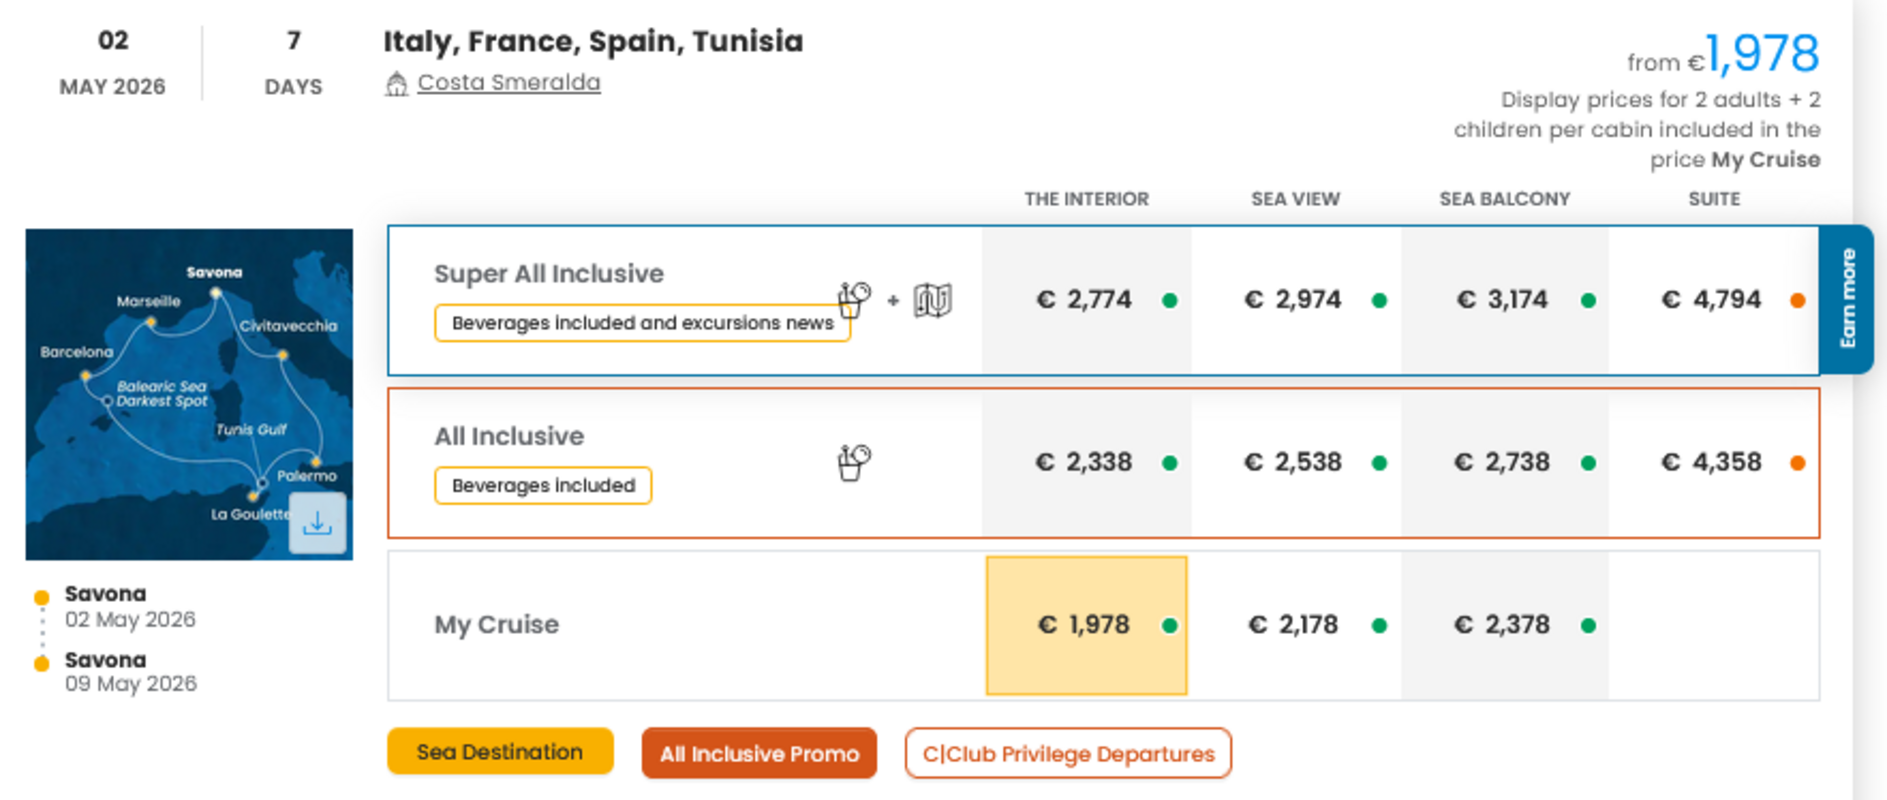
Task: Select My Cruise Sea Balcony € 2,378
Action: tap(1502, 625)
